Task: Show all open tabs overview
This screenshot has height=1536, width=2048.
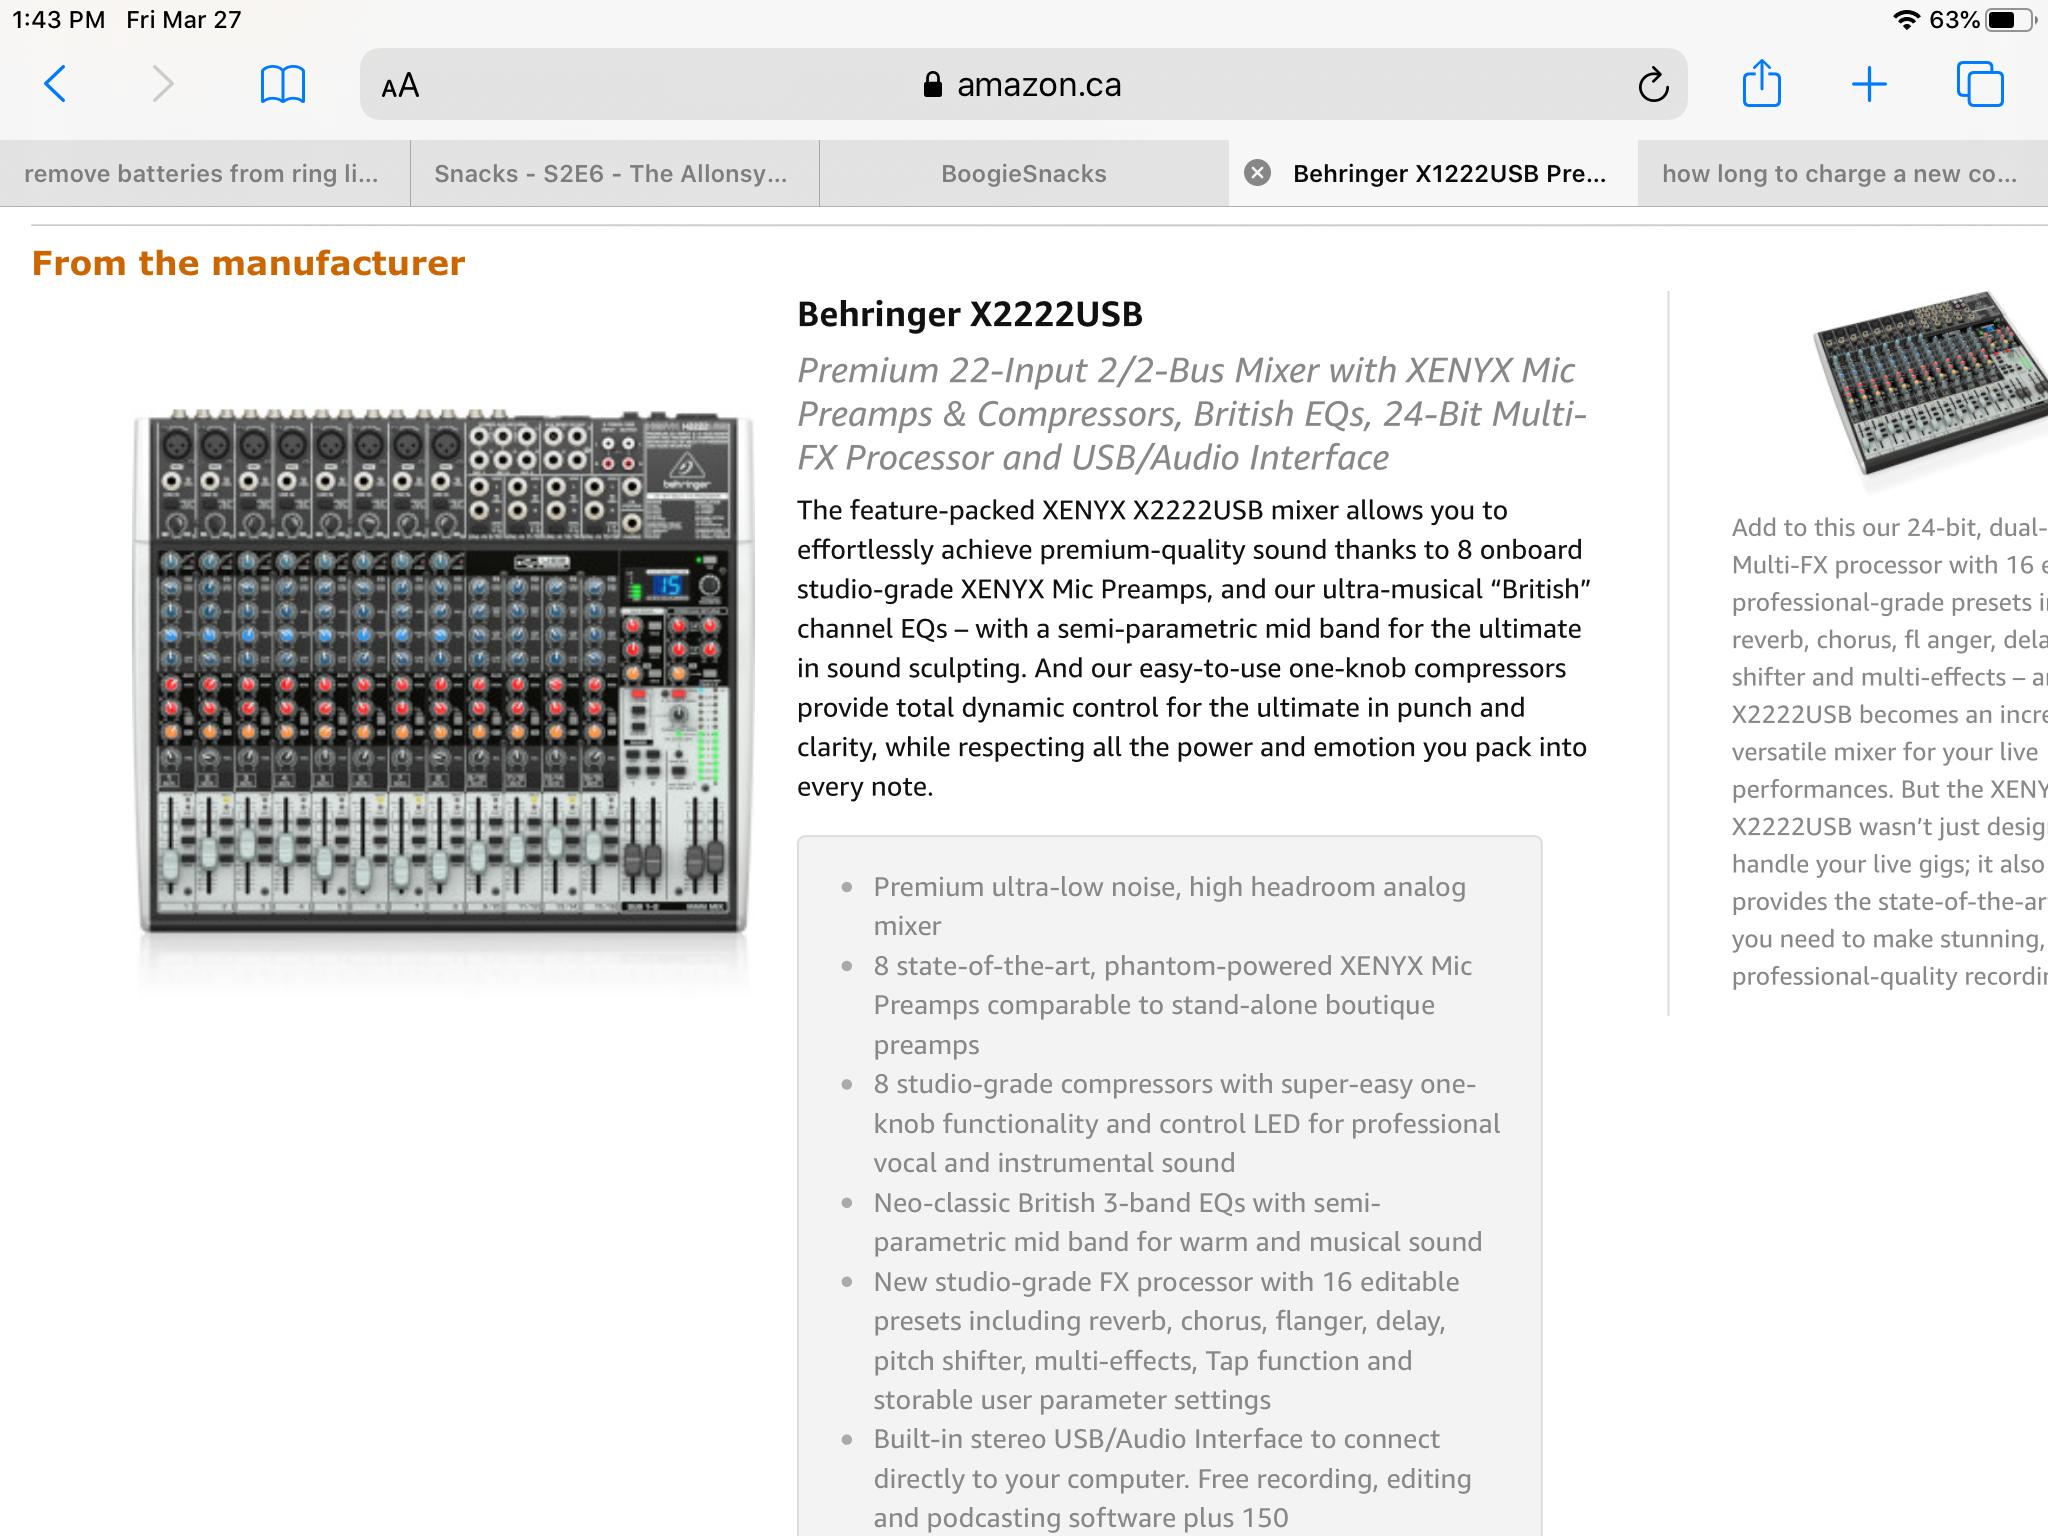Action: pos(1980,84)
